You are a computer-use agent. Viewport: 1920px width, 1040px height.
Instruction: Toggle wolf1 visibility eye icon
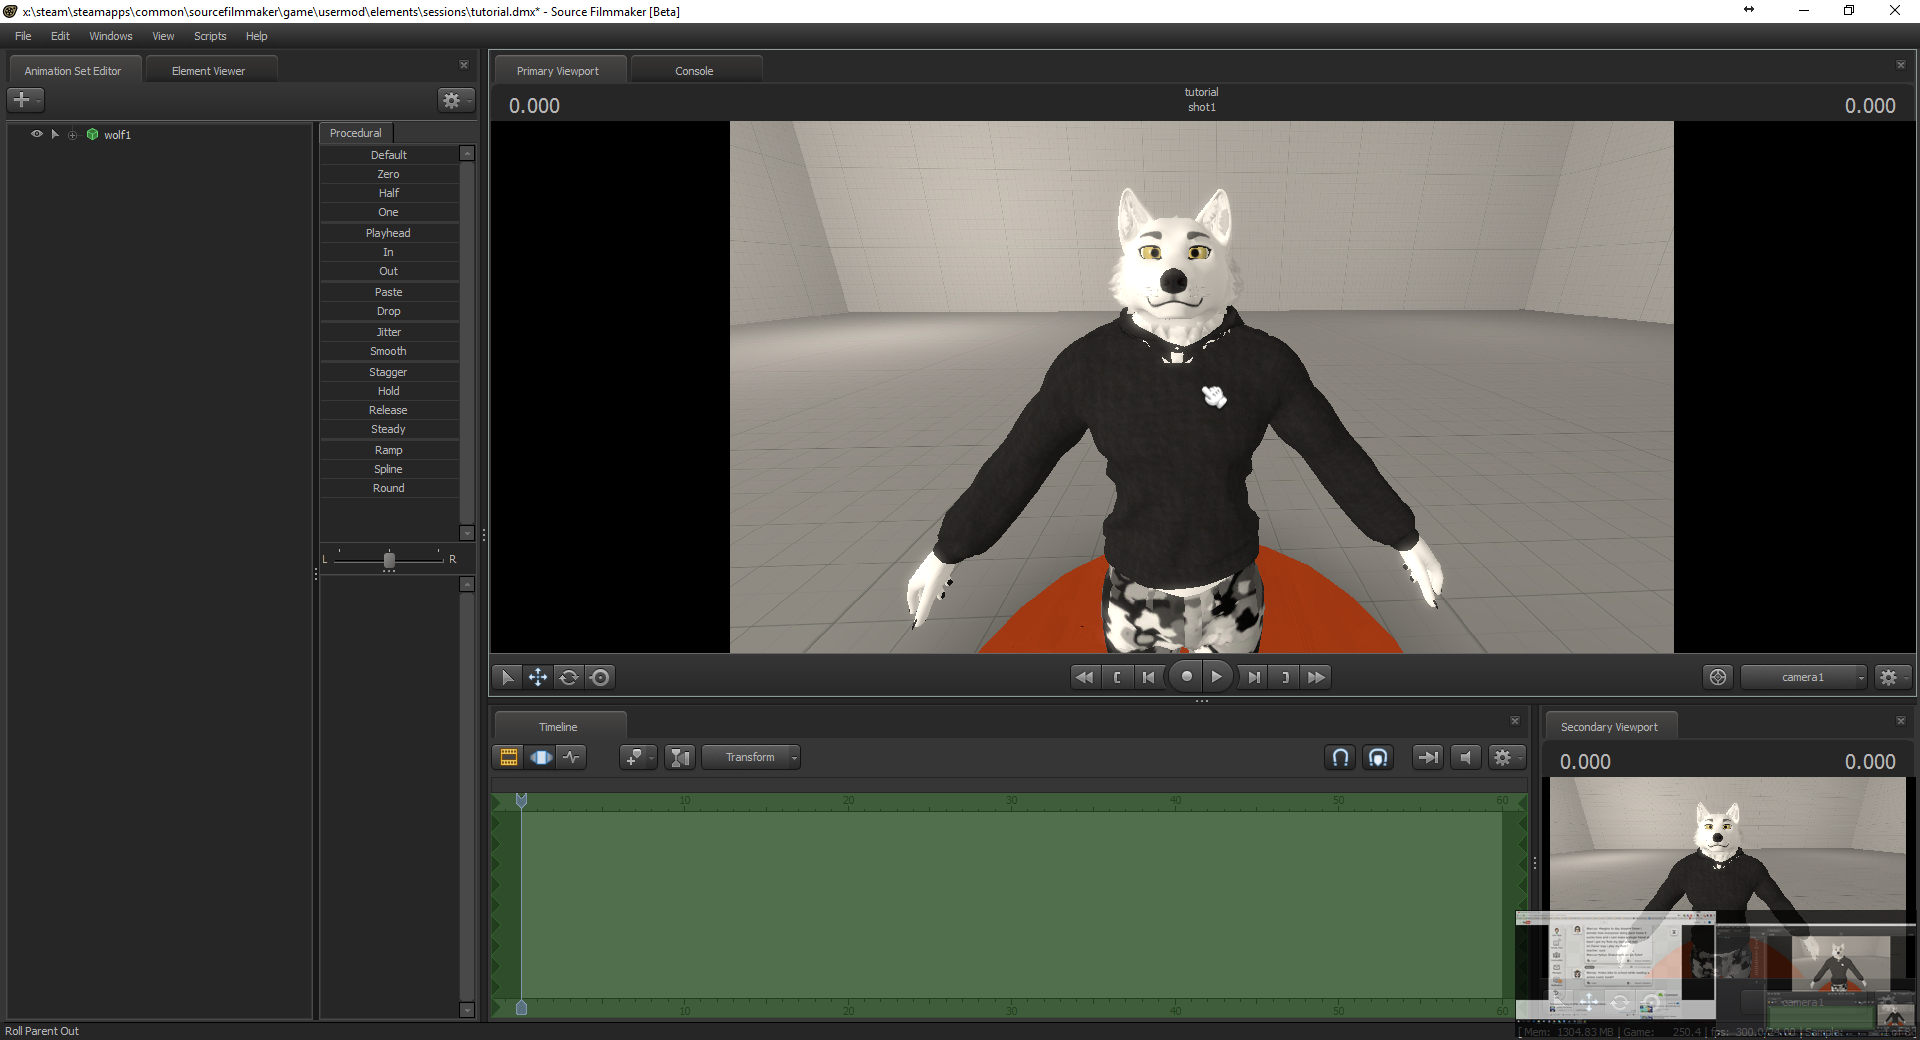pos(37,134)
